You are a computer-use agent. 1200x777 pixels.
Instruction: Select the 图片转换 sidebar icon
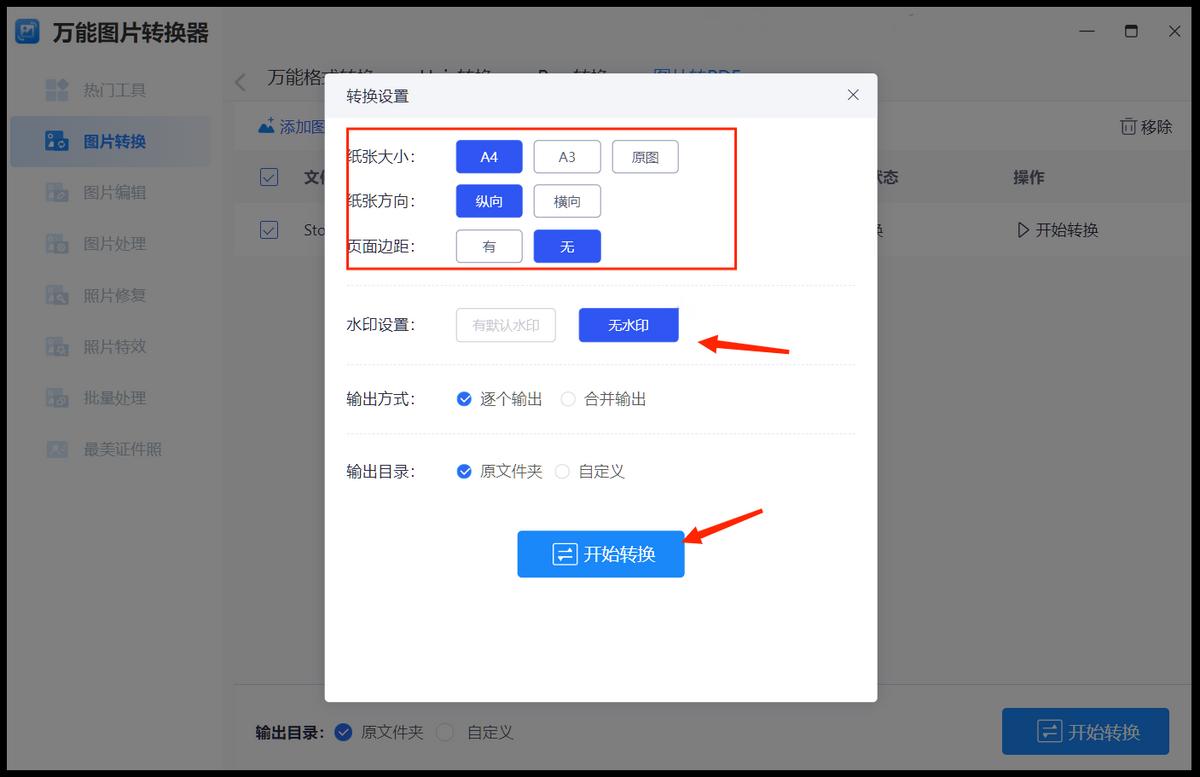(x=55, y=141)
